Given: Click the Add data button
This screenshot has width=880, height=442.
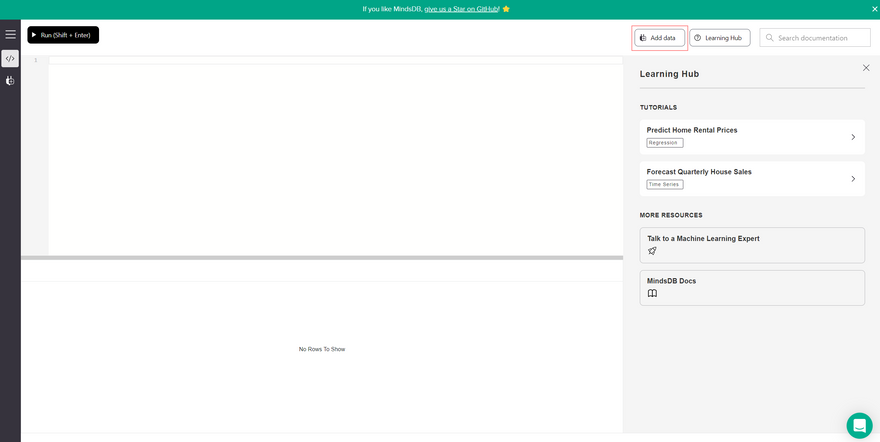Looking at the screenshot, I should (x=659, y=38).
